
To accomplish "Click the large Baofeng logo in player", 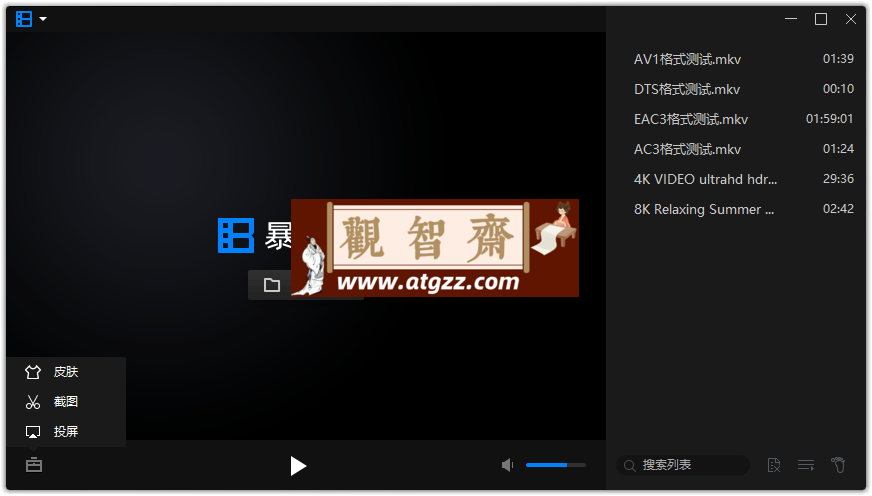I will coord(236,235).
